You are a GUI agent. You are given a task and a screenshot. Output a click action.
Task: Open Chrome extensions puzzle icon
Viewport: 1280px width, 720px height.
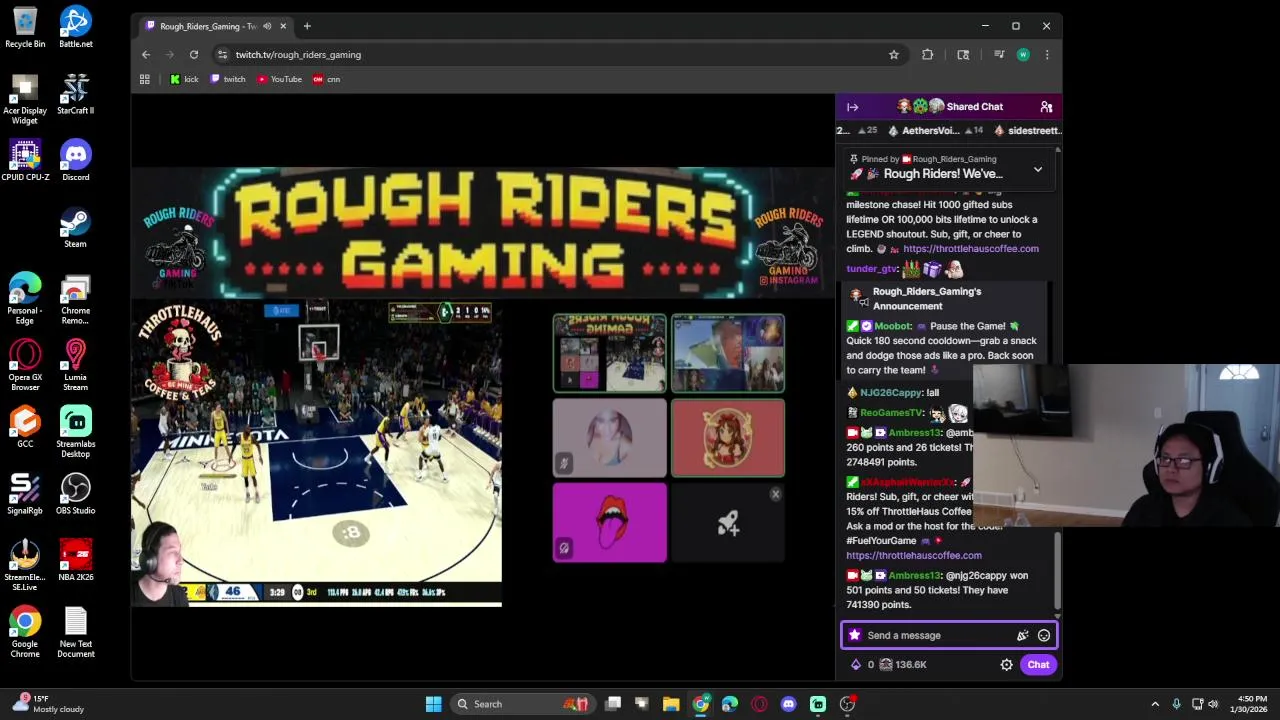pos(927,55)
